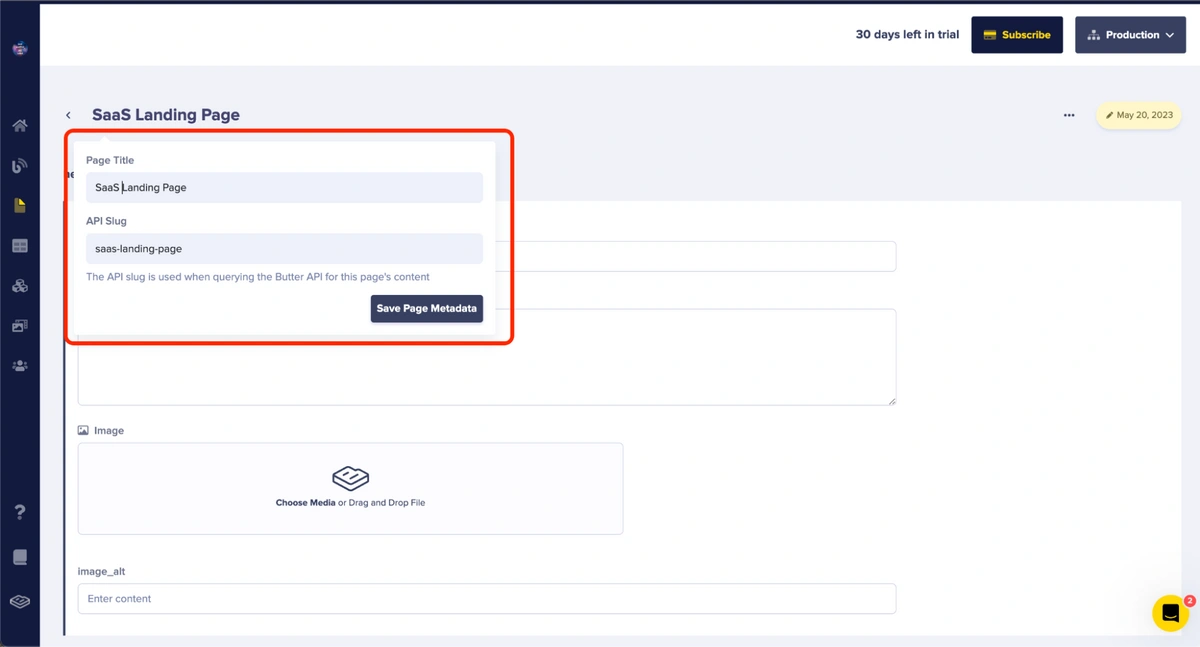Click into the API Slug field
1200x647 pixels.
tap(284, 248)
